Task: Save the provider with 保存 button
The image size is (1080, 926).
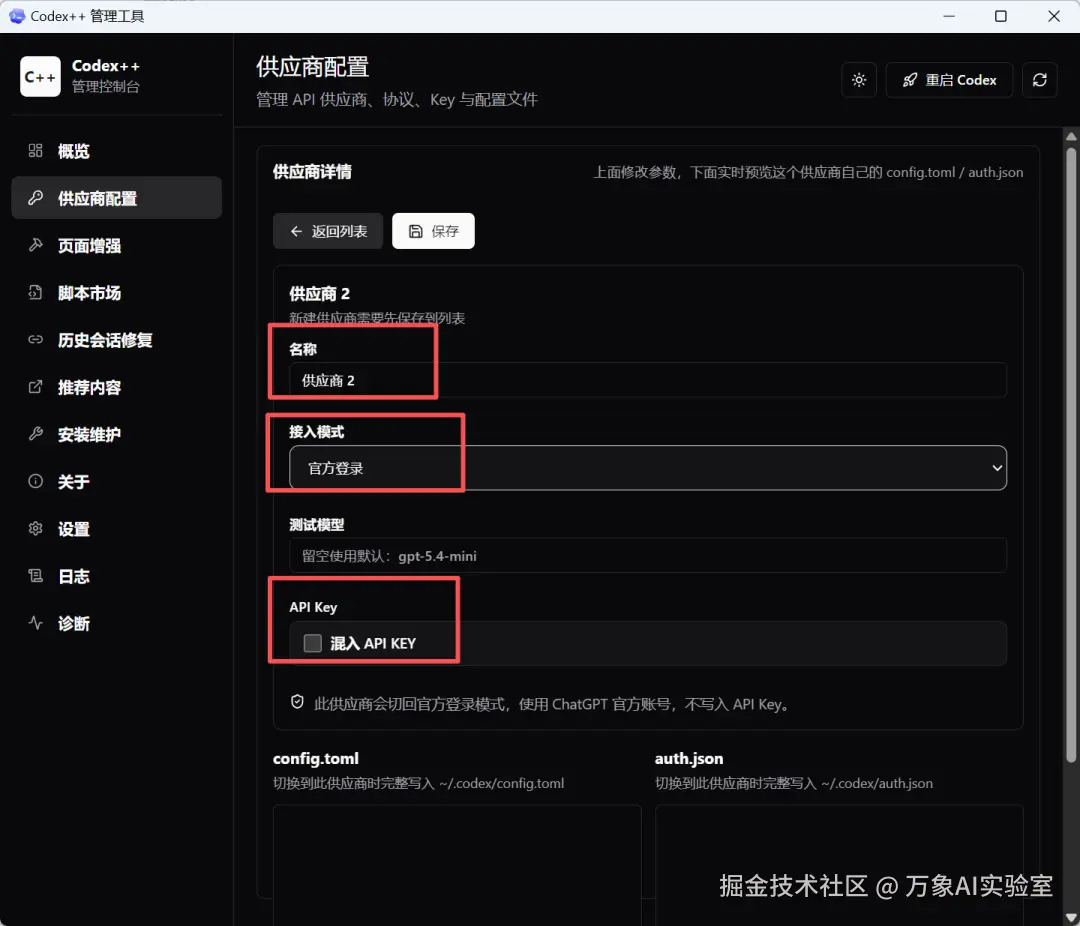Action: pos(433,231)
